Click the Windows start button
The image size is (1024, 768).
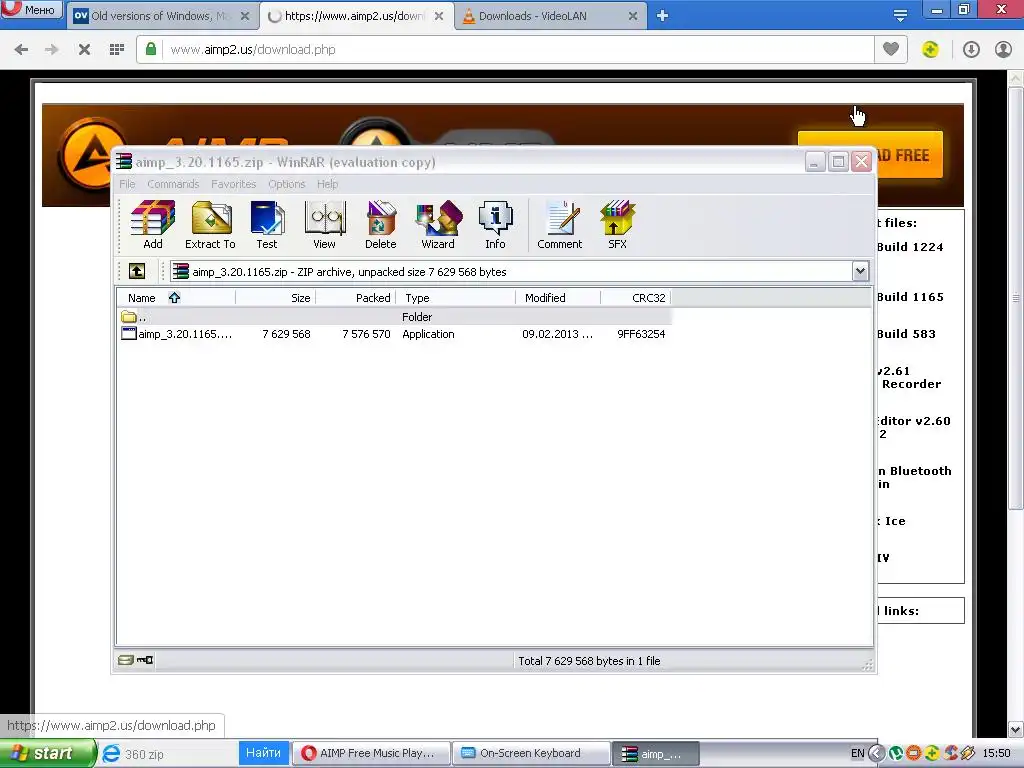pos(47,754)
